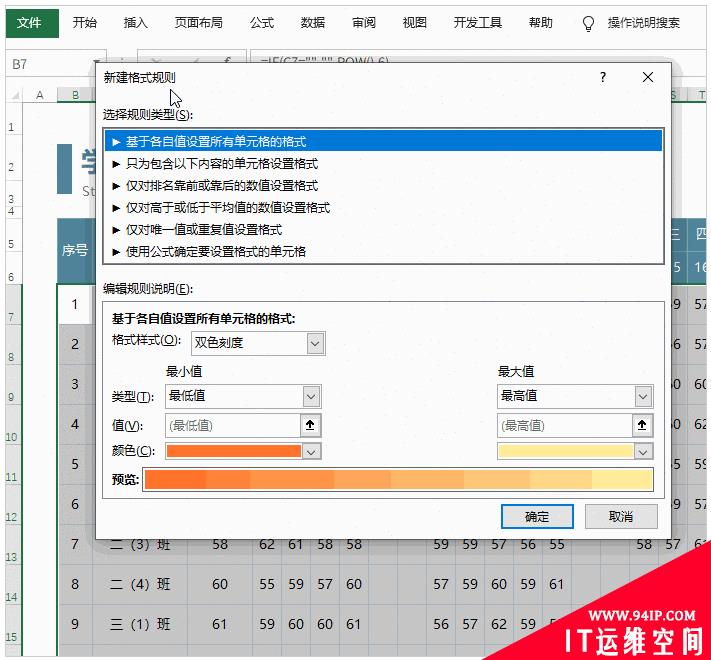The image size is (711, 660).
Task: Select rule 仅对高于或低于平均值的数值设置格式
Action: (384, 208)
